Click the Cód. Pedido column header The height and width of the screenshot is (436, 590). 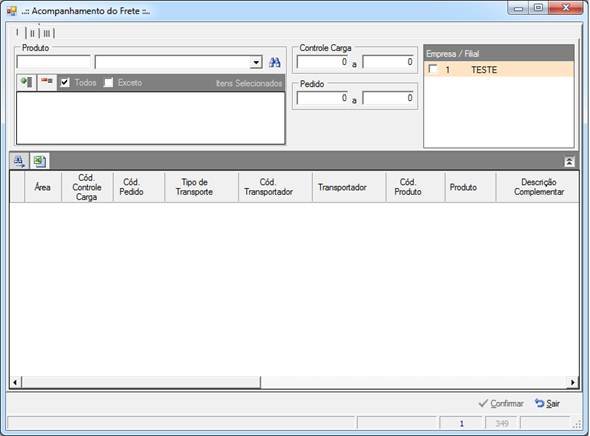point(138,187)
